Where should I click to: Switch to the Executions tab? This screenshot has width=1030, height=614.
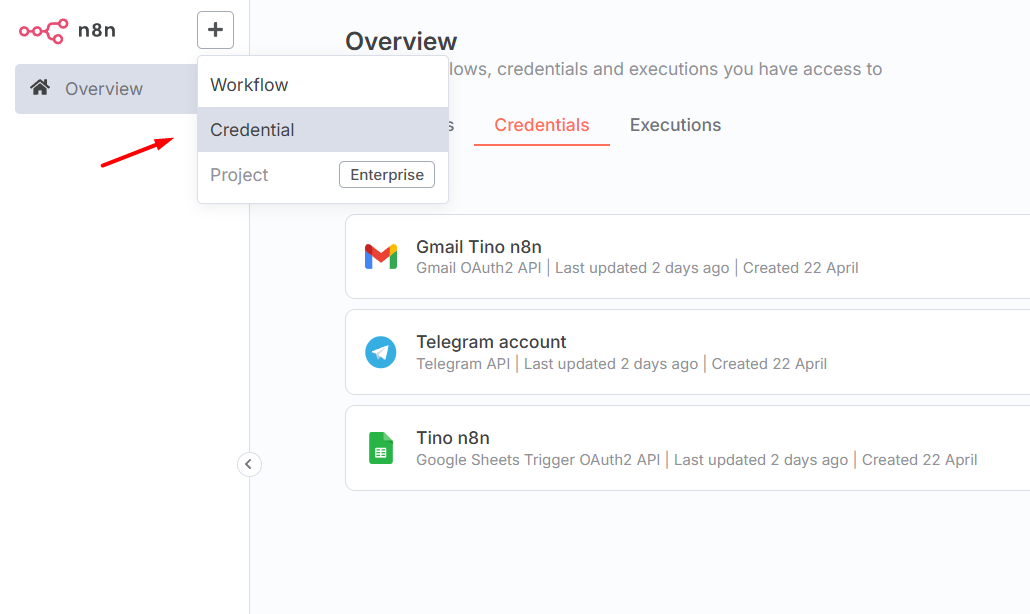tap(675, 125)
